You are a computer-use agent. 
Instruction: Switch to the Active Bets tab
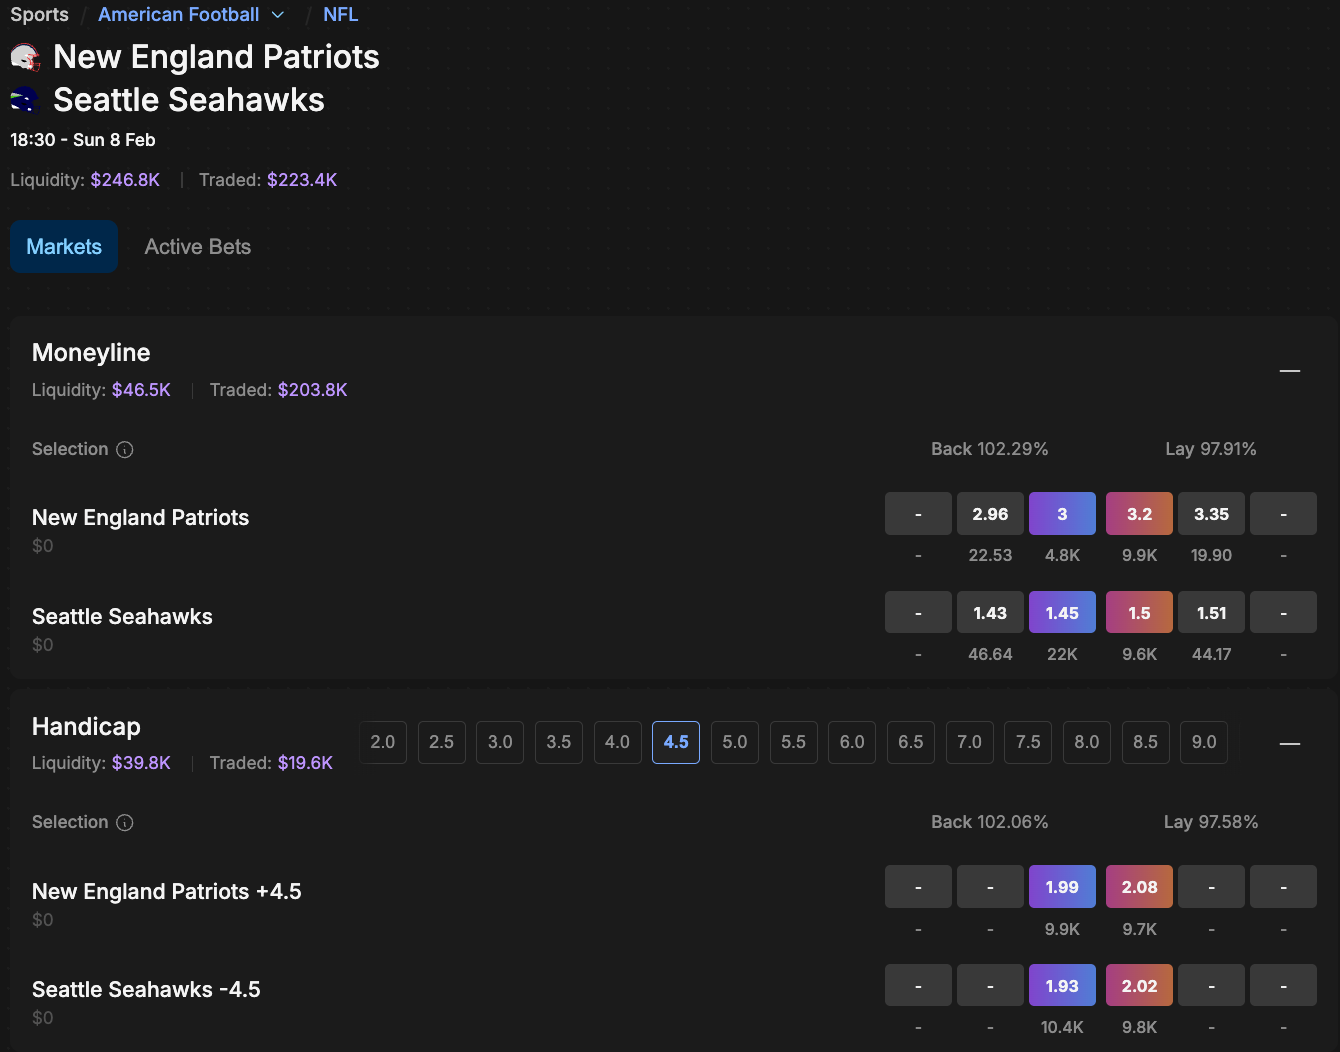198,247
